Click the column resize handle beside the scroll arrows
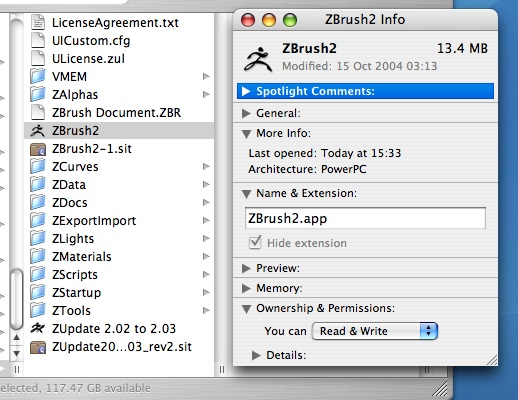This screenshot has height=400, width=518. click(17, 369)
